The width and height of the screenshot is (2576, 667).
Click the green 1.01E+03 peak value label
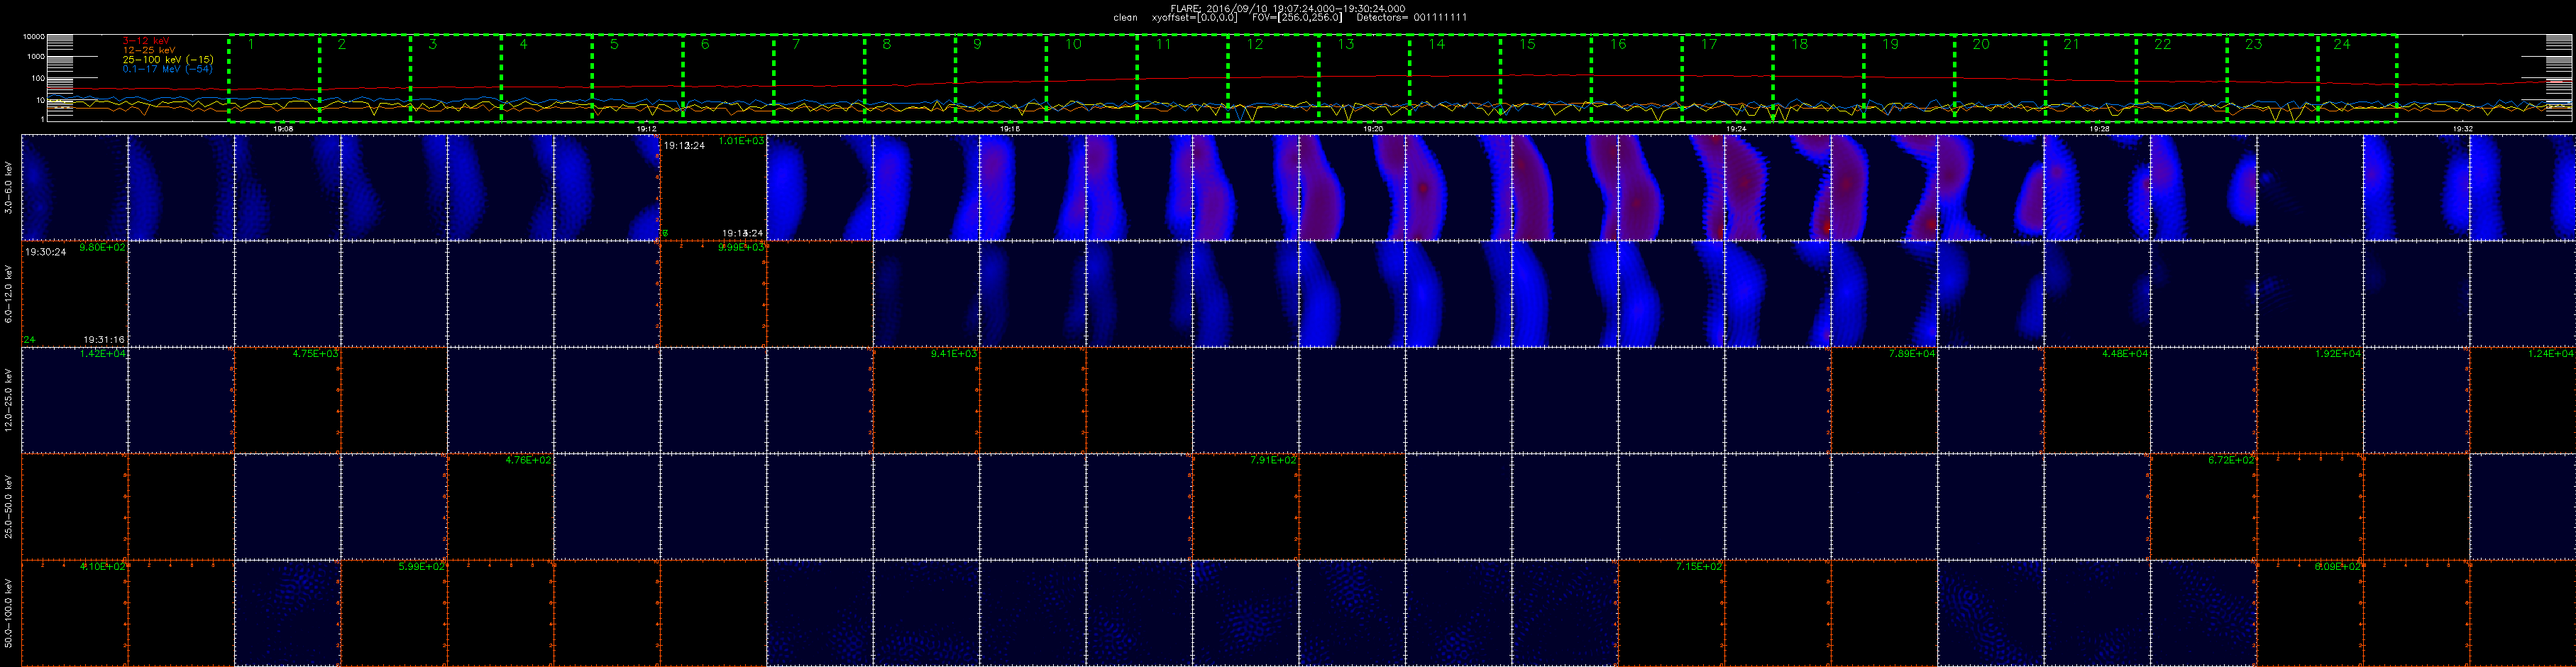[x=741, y=142]
